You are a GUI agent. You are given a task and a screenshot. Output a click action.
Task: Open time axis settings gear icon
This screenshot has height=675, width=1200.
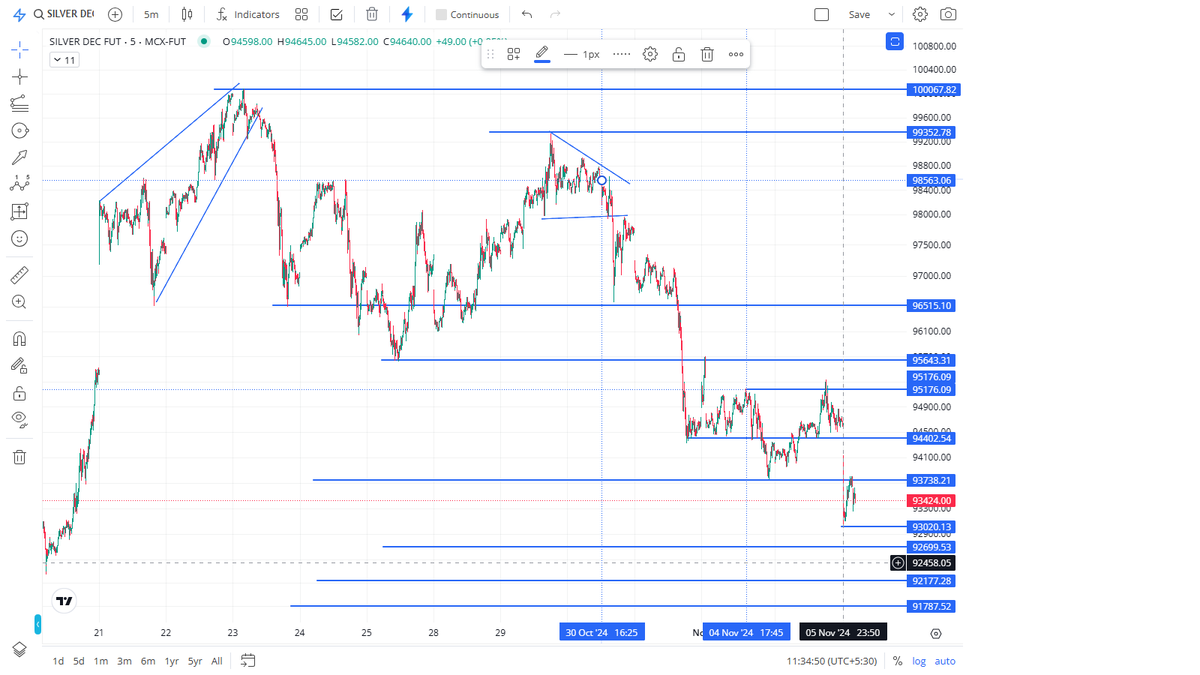(936, 634)
